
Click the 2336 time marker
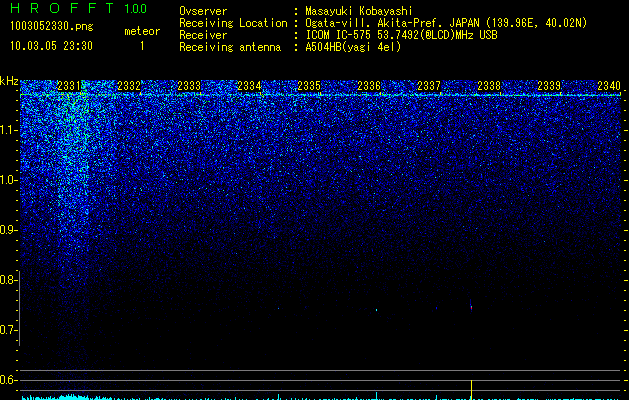pos(369,85)
